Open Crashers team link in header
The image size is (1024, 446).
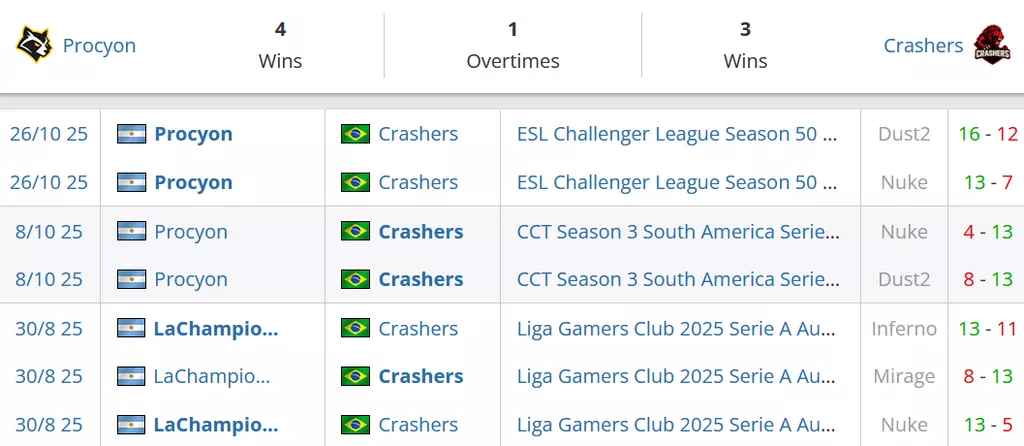coord(923,46)
